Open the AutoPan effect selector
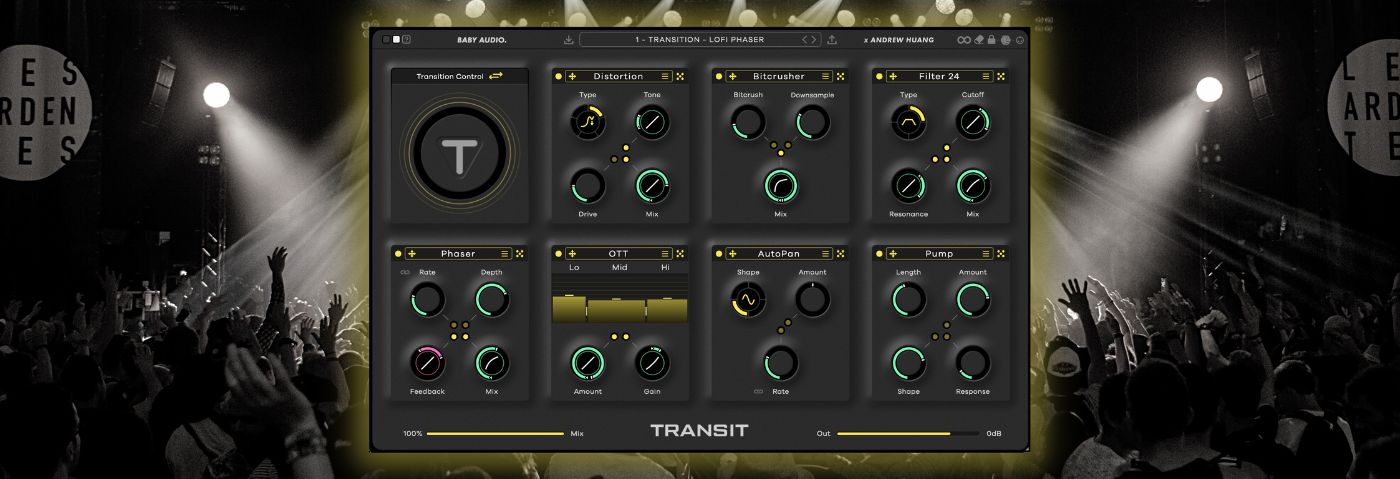This screenshot has width=1400, height=479. (x=778, y=254)
